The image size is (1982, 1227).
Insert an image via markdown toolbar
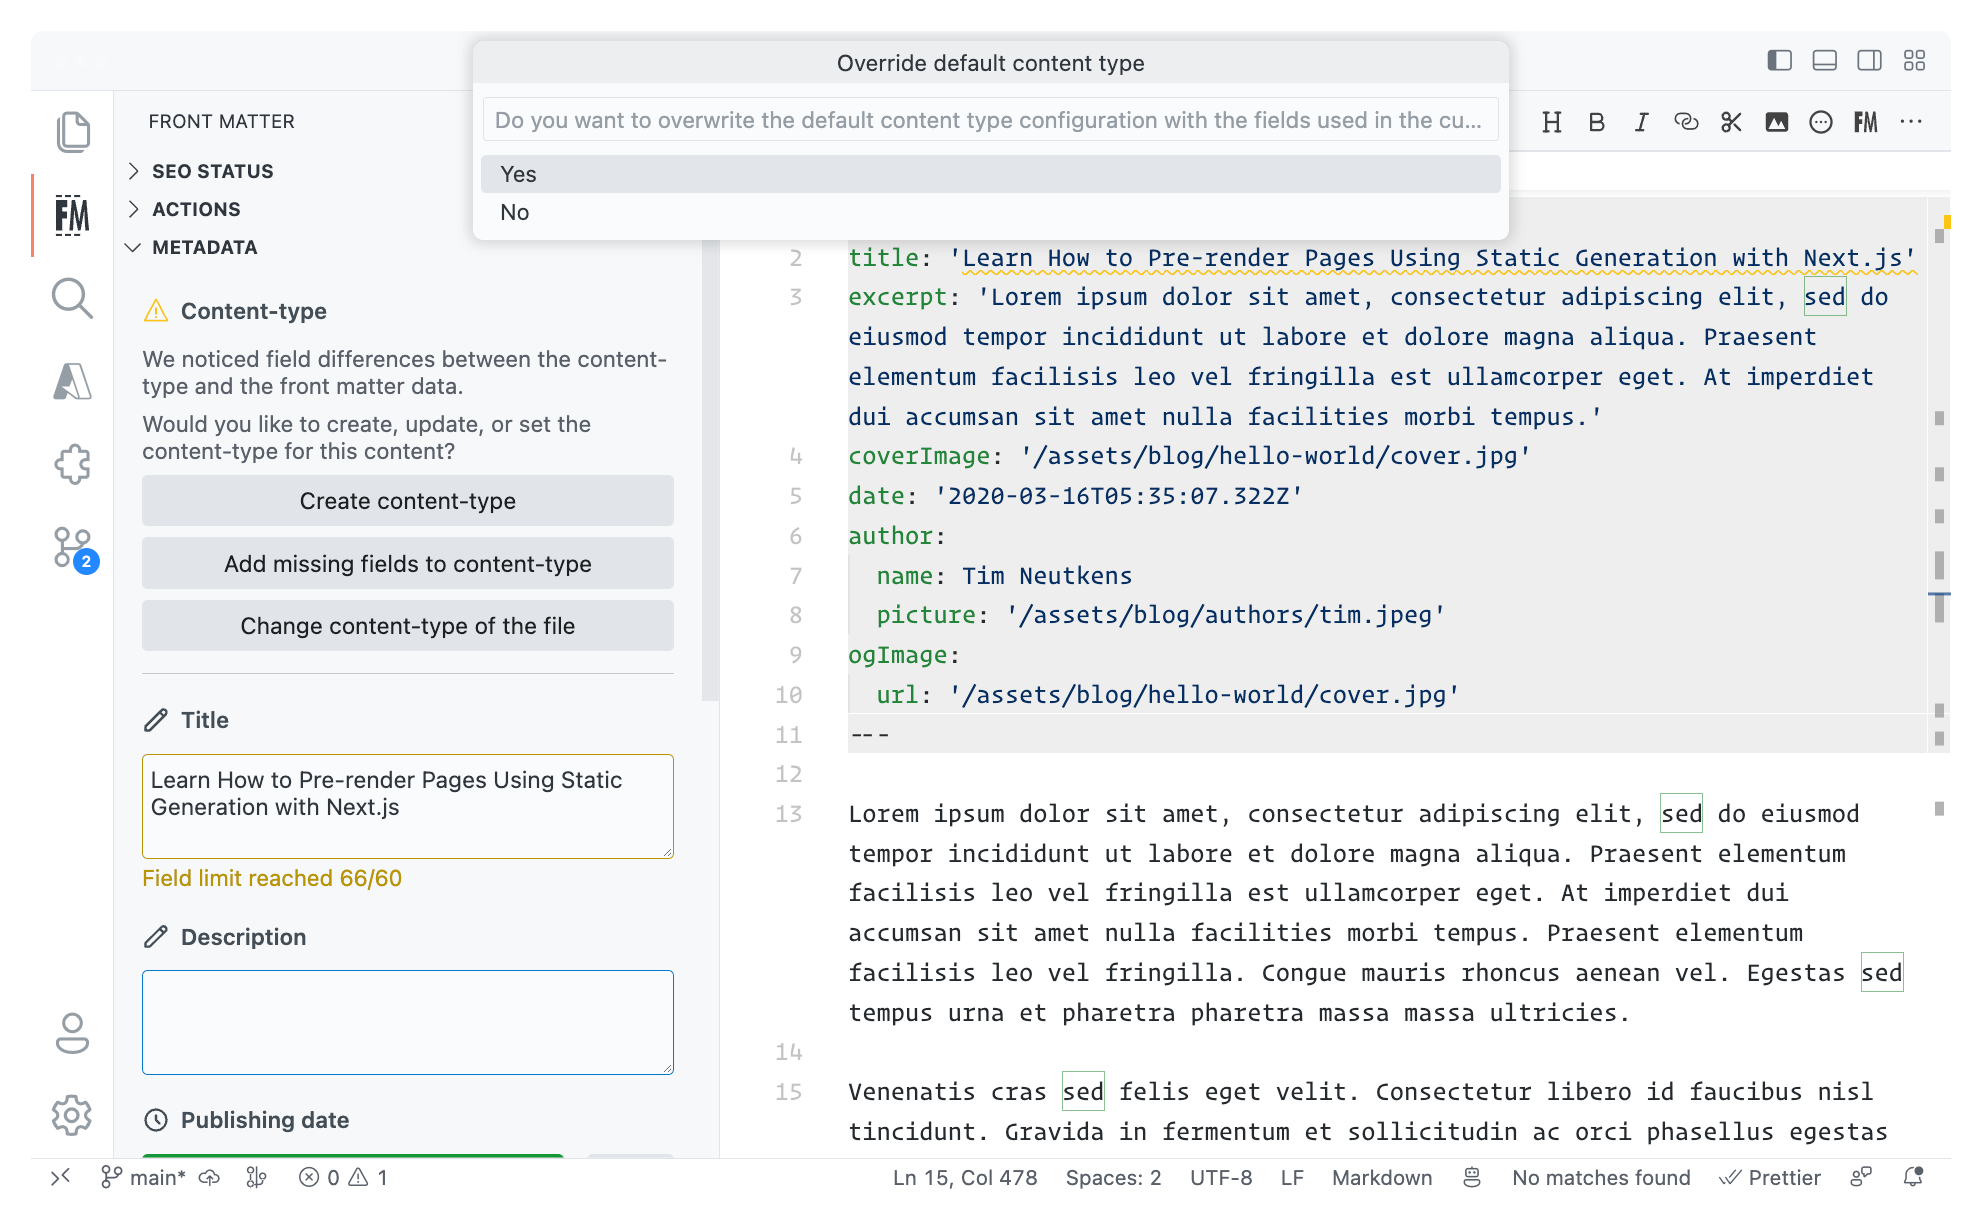[x=1776, y=122]
